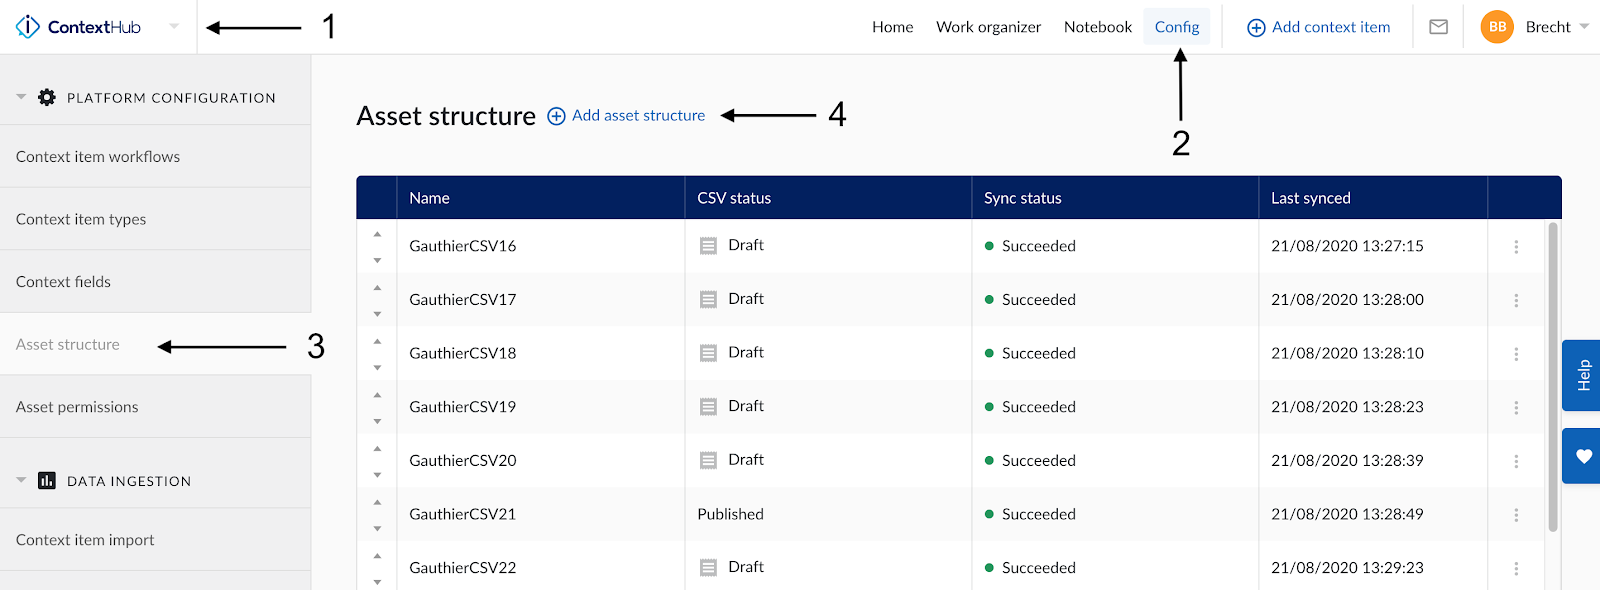Click the Platform Configuration gear icon
Screen dimensions: 1600x590
[x=47, y=97]
